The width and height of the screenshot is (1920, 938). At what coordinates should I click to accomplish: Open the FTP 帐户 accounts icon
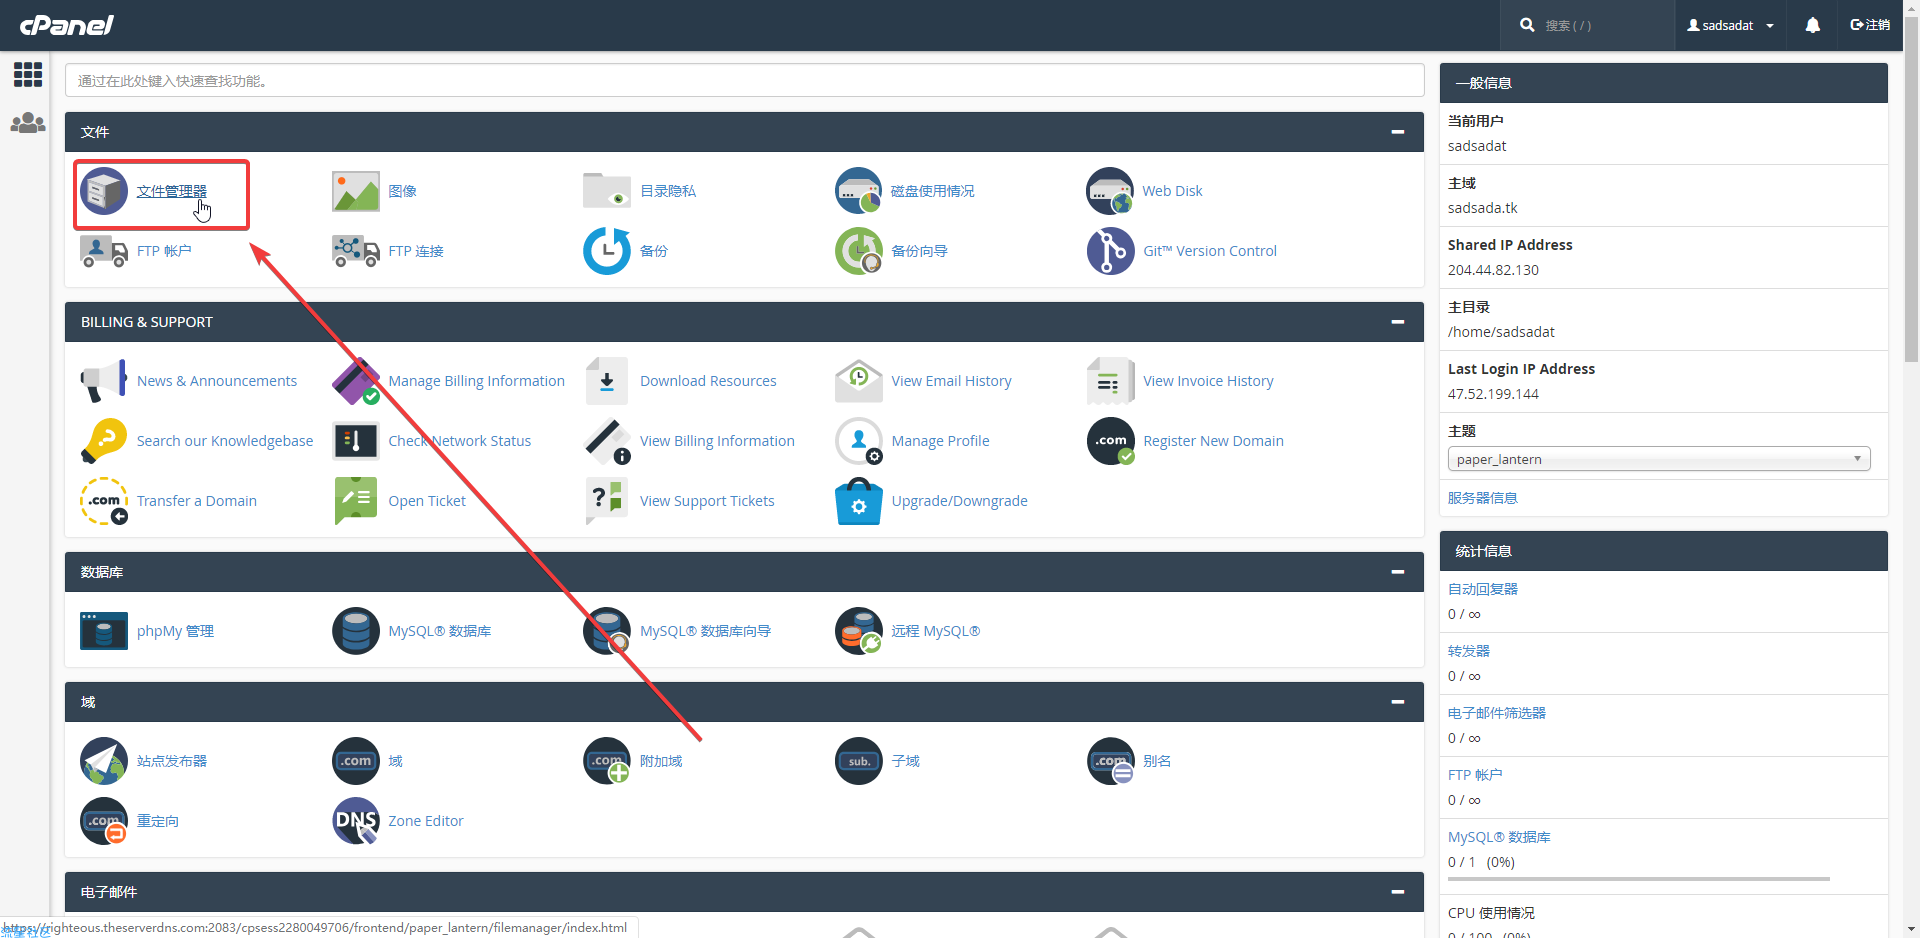(104, 251)
